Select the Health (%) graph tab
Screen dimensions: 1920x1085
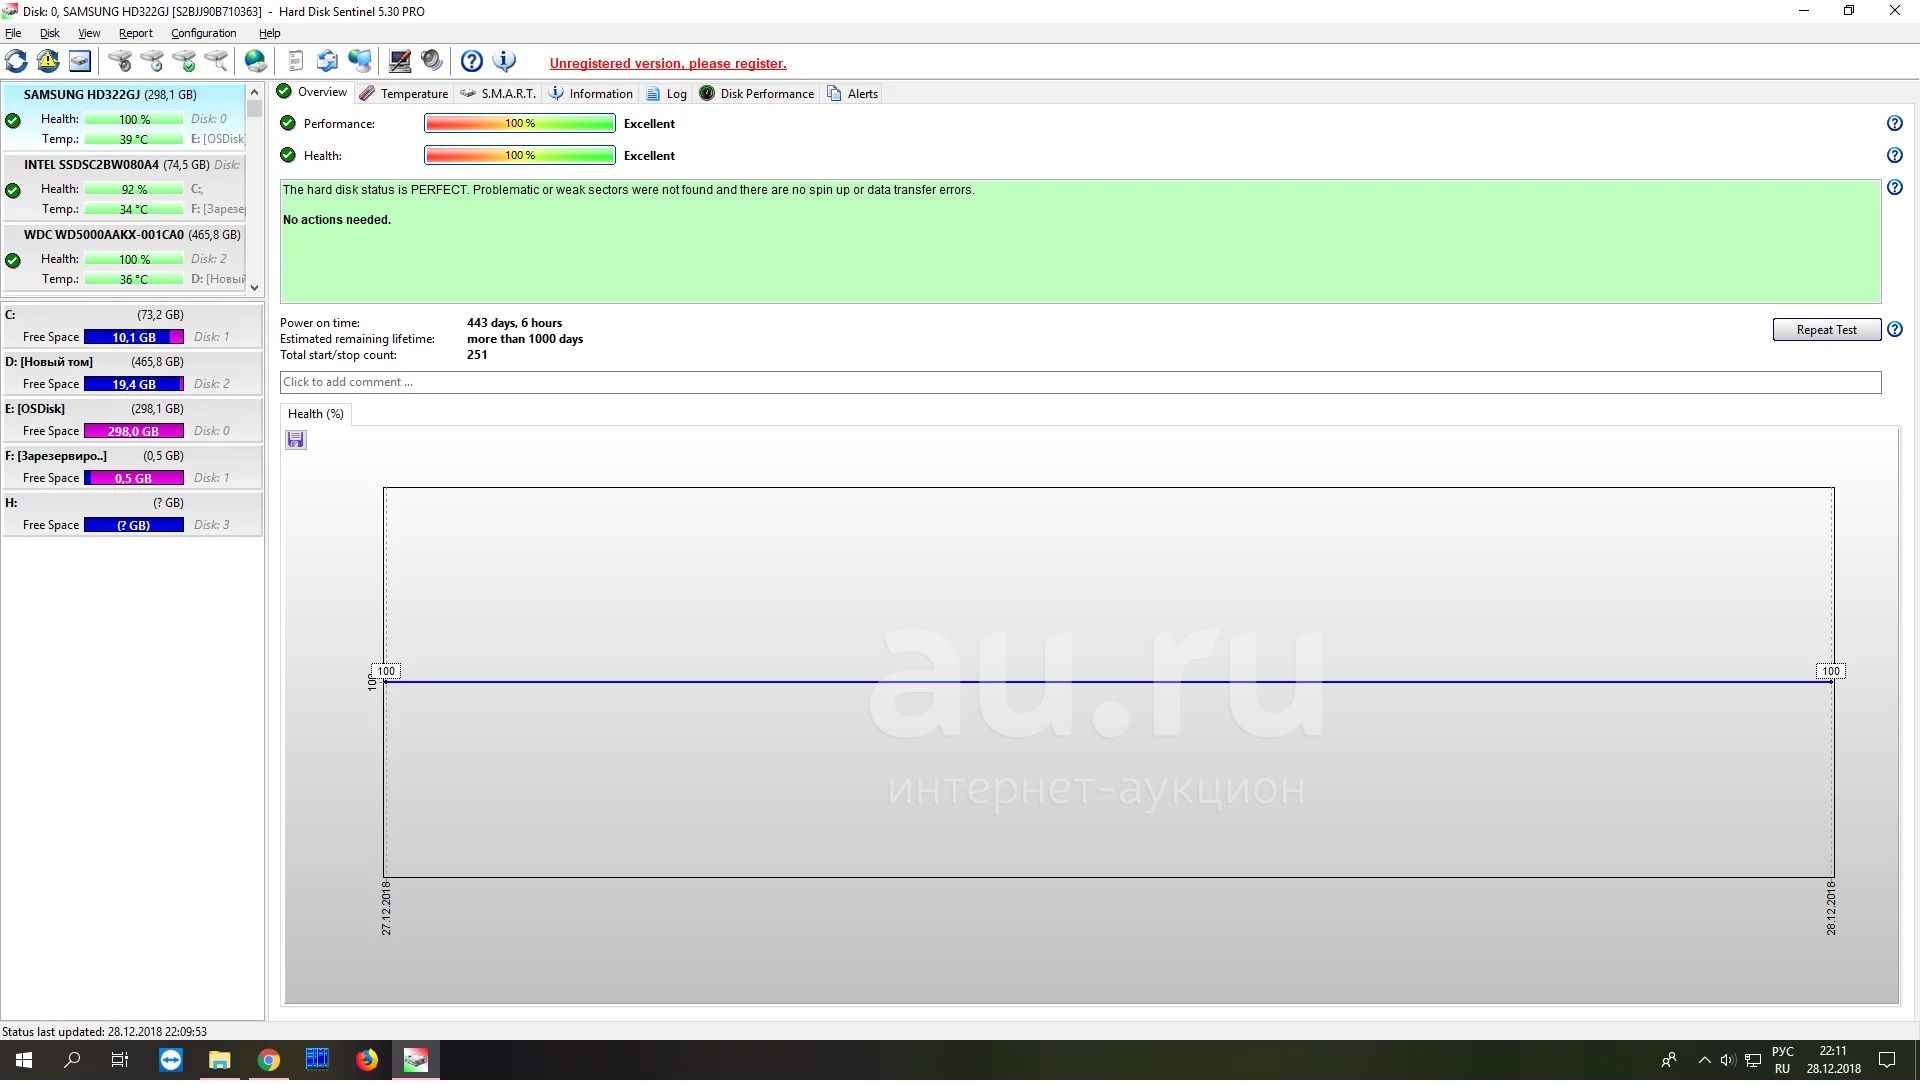[316, 415]
